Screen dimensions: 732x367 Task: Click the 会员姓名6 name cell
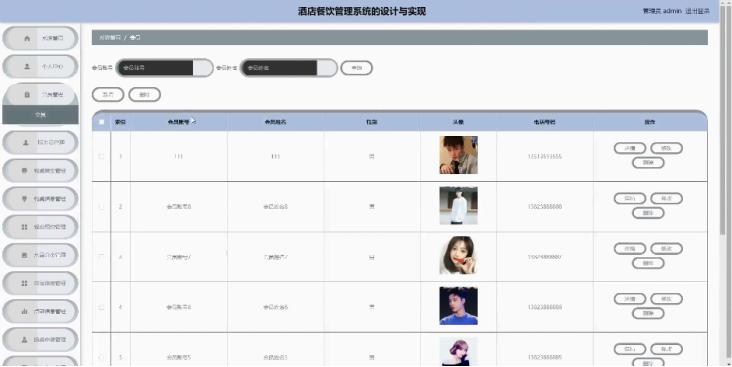coord(275,307)
